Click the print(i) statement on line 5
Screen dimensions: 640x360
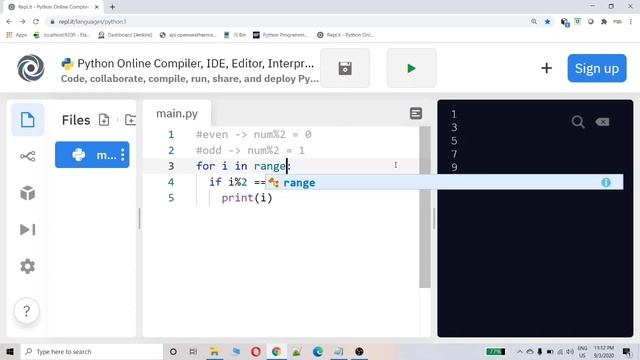point(247,198)
